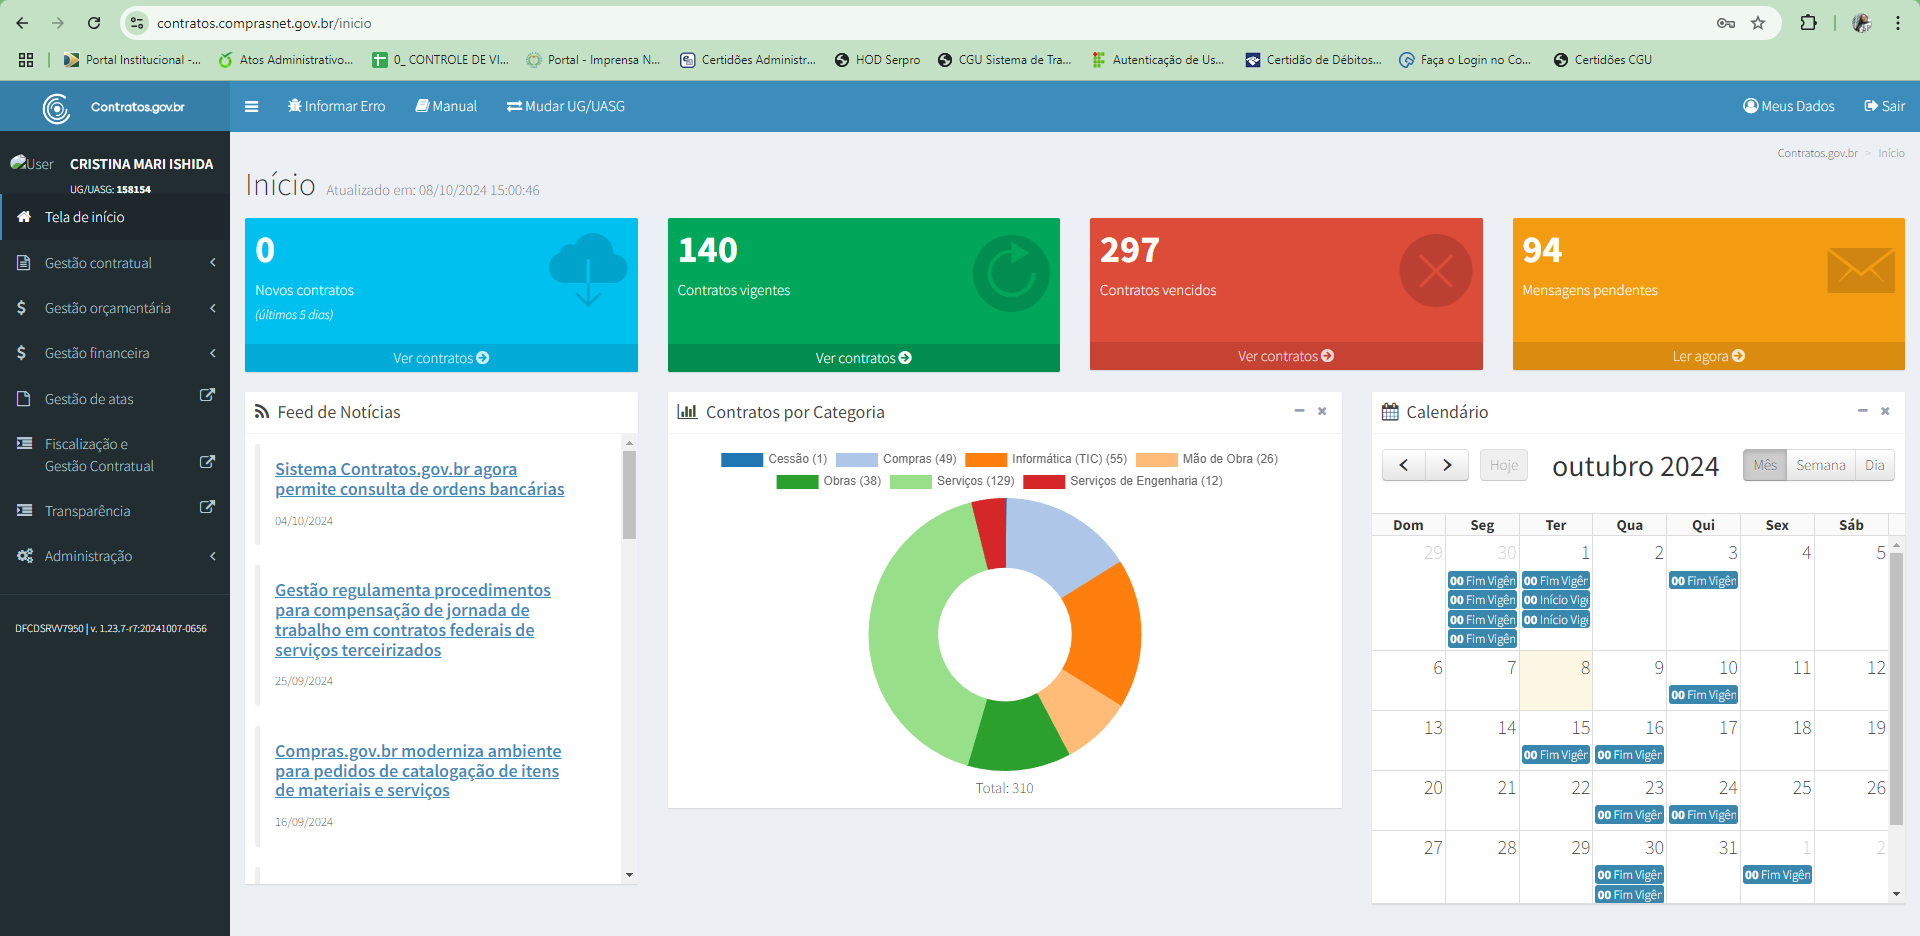The image size is (1920, 936).
Task: Toggle Obras legend swatch
Action: point(797,481)
